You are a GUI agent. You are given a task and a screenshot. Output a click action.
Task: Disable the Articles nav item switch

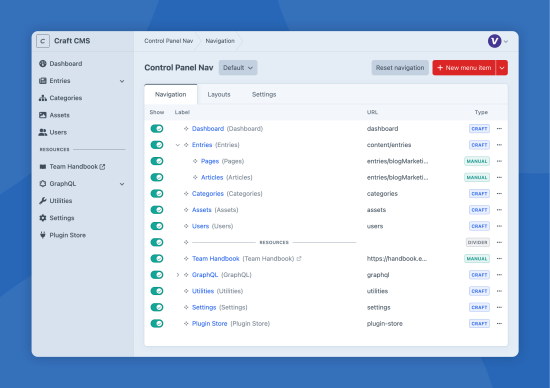click(157, 178)
